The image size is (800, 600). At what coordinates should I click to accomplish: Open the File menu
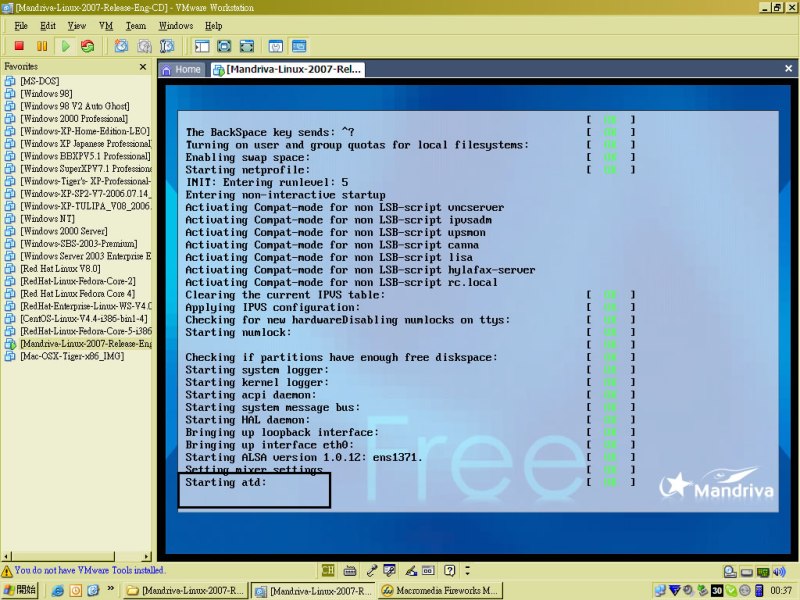coord(21,26)
